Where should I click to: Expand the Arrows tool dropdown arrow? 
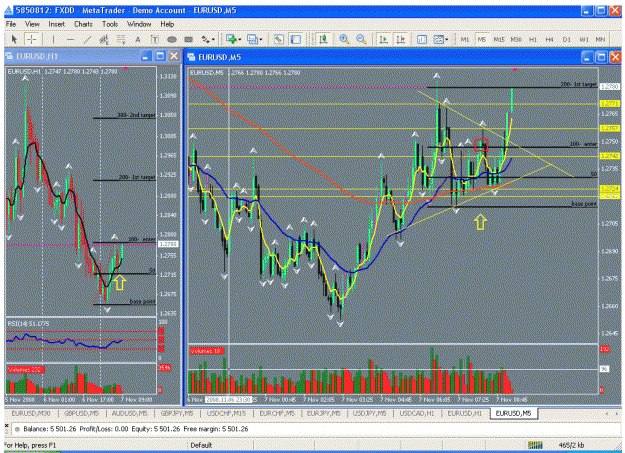[x=213, y=39]
